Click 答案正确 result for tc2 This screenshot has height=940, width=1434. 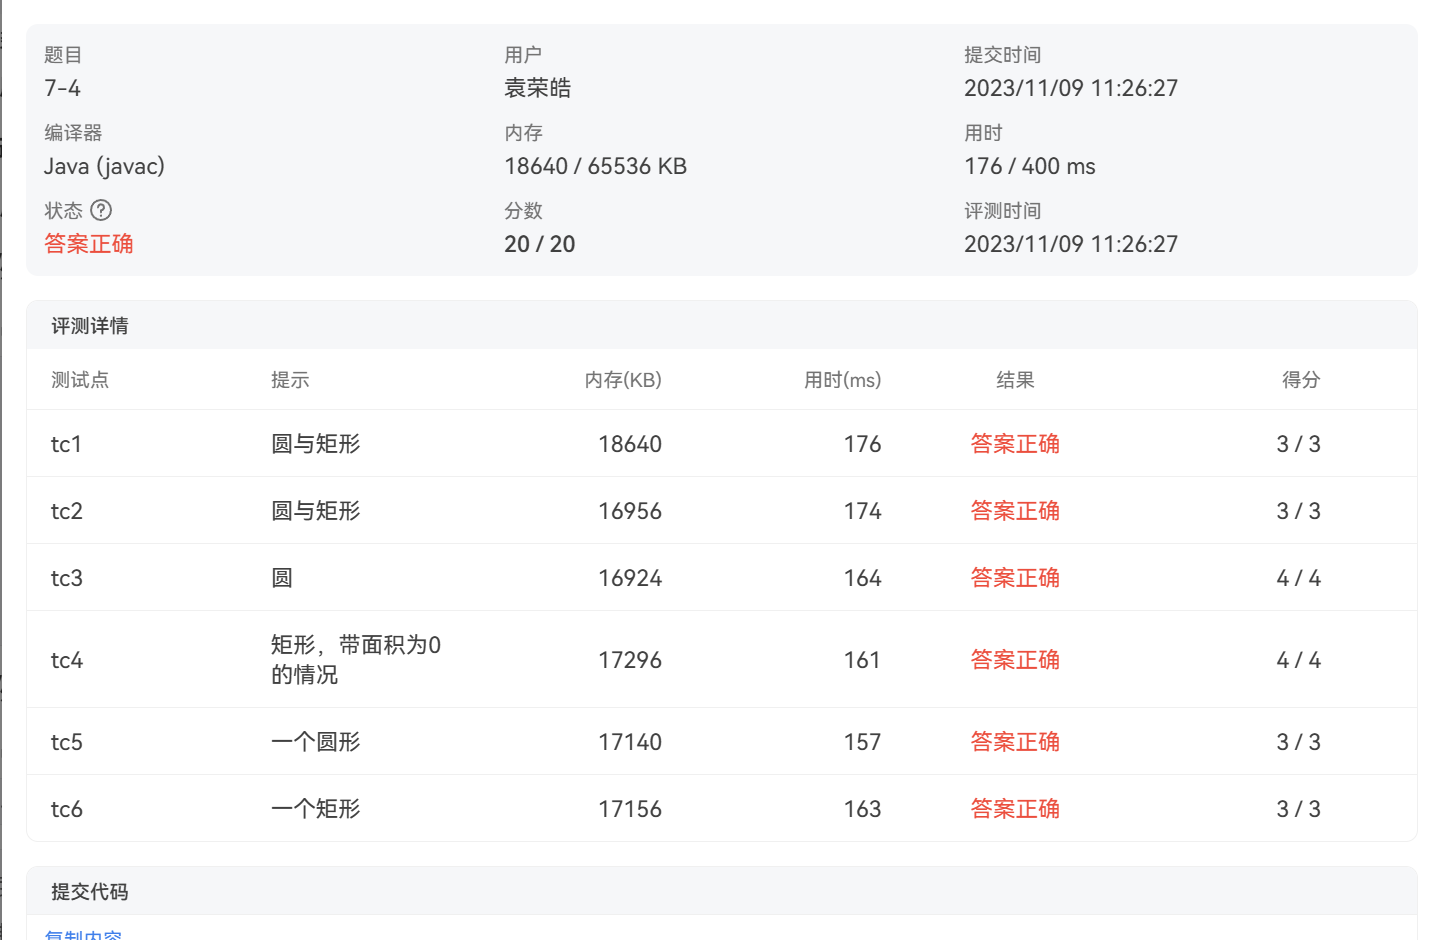point(1015,511)
